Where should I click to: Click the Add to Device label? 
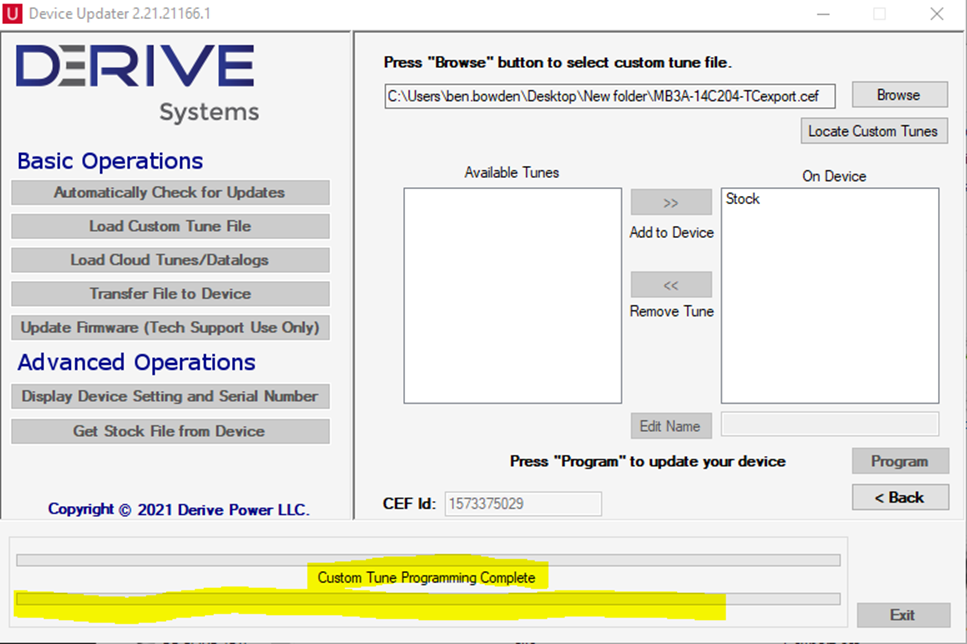click(x=672, y=233)
